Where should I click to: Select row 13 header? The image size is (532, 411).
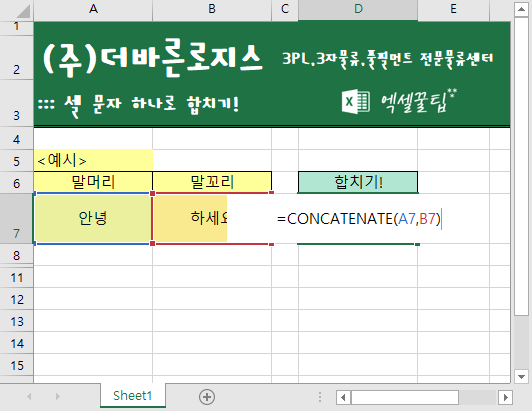tap(16, 321)
